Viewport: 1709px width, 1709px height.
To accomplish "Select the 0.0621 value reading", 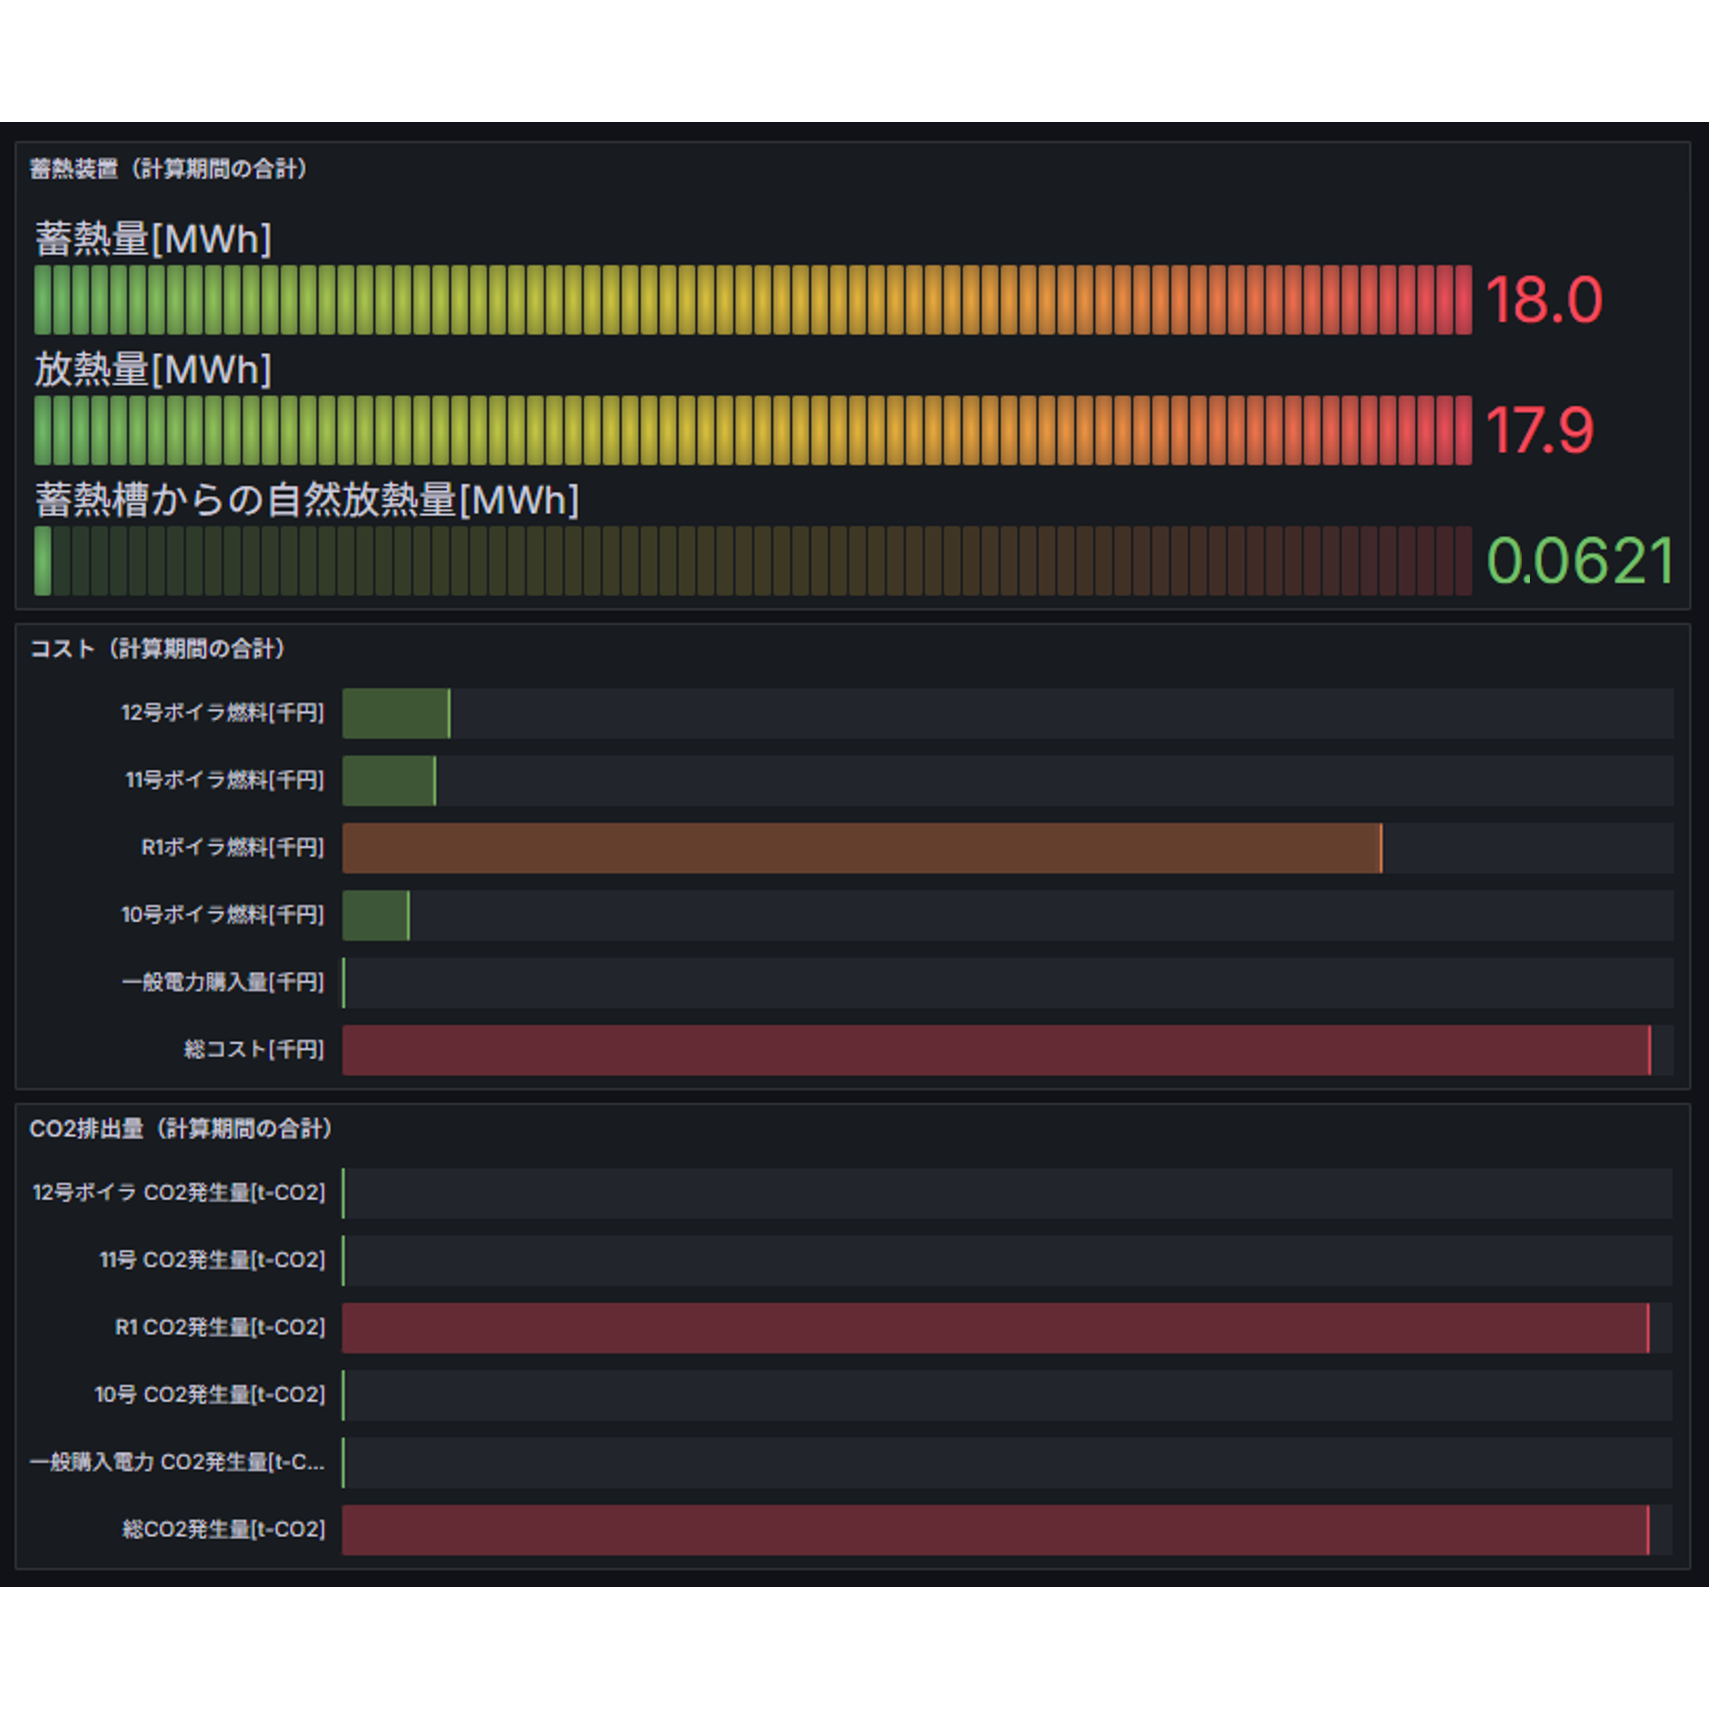I will [x=1580, y=561].
